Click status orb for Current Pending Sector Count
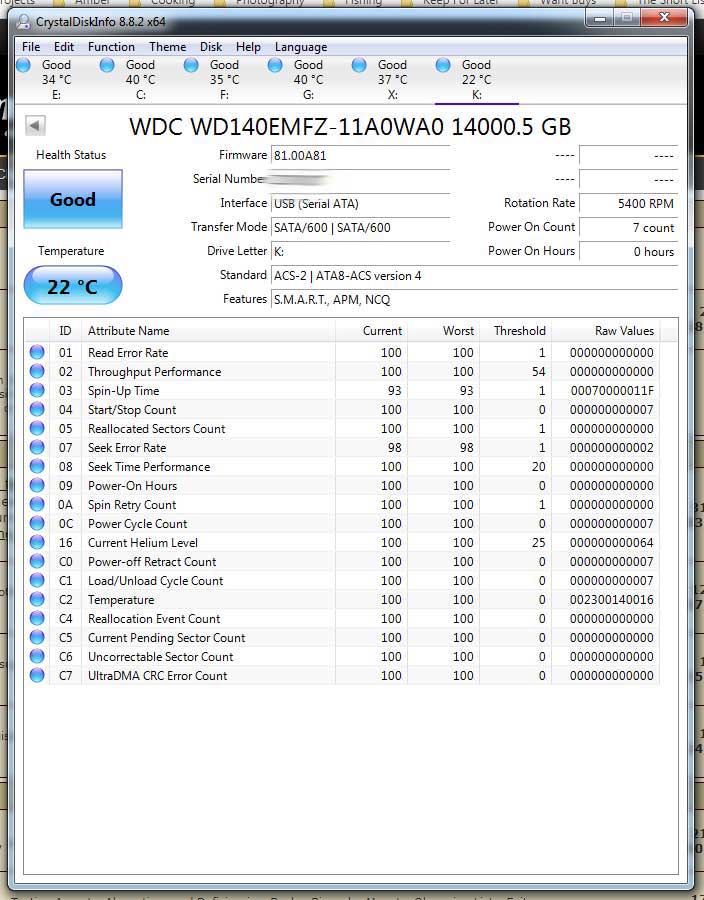Image resolution: width=704 pixels, height=900 pixels. point(37,637)
